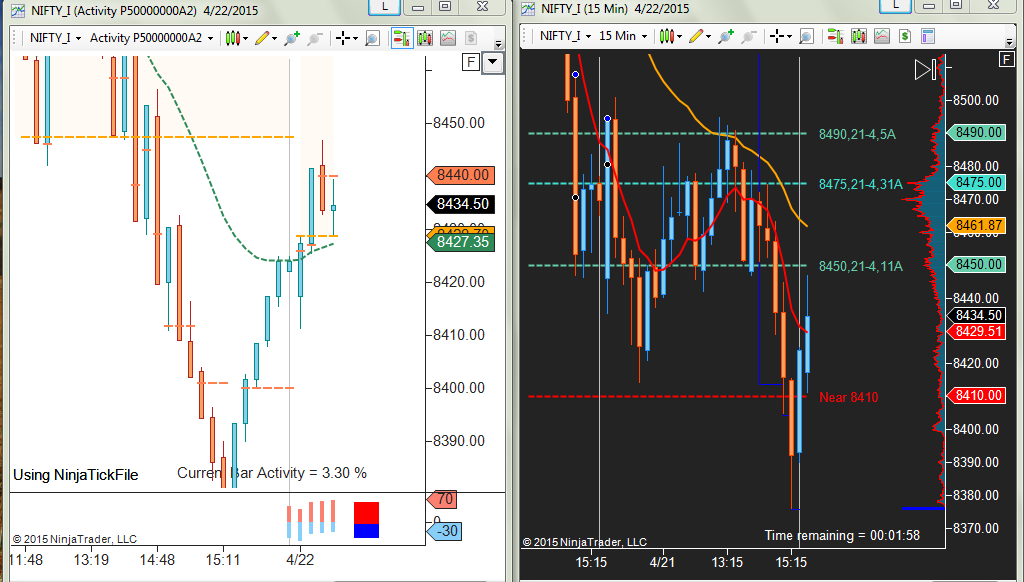Screen dimensions: 1024x582
Task: Click the red block in the Activity indicator panel
Action: pos(366,513)
